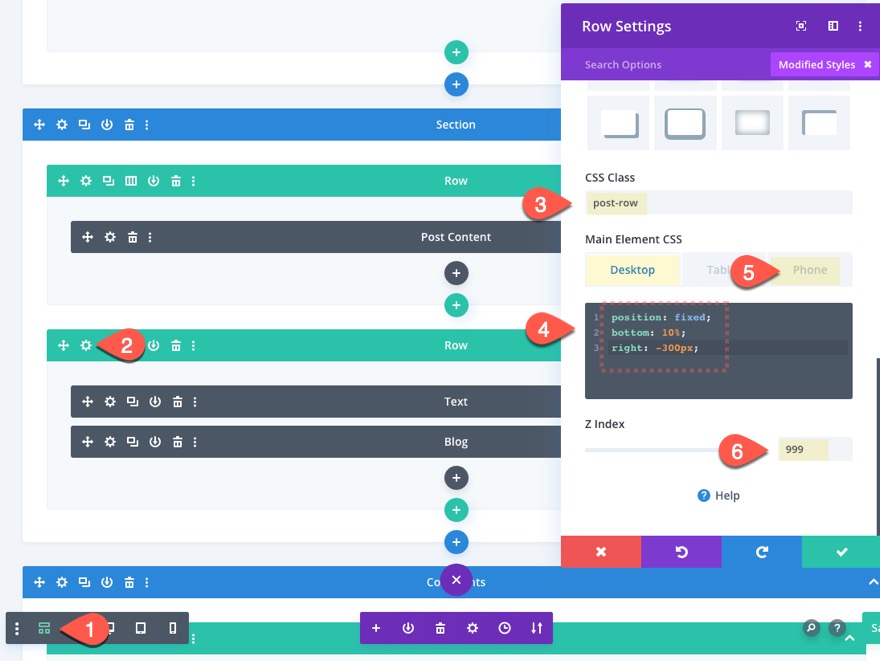Image resolution: width=880 pixels, height=661 pixels.
Task: Click inside the Main Element CSS code editor
Action: pos(718,351)
